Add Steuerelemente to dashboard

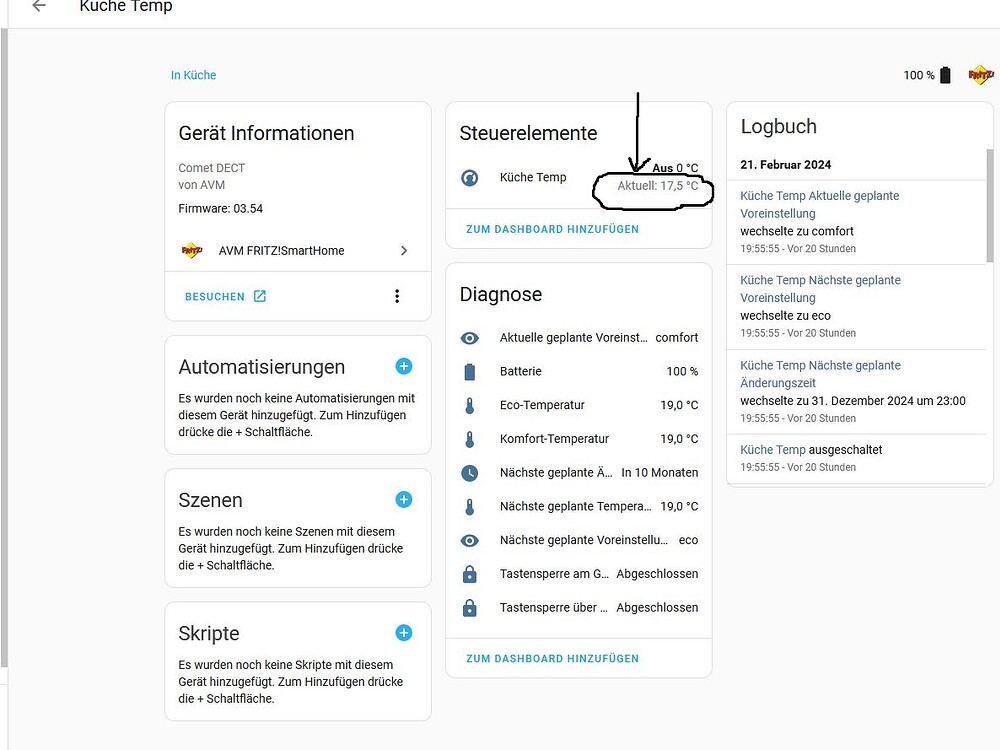[552, 229]
